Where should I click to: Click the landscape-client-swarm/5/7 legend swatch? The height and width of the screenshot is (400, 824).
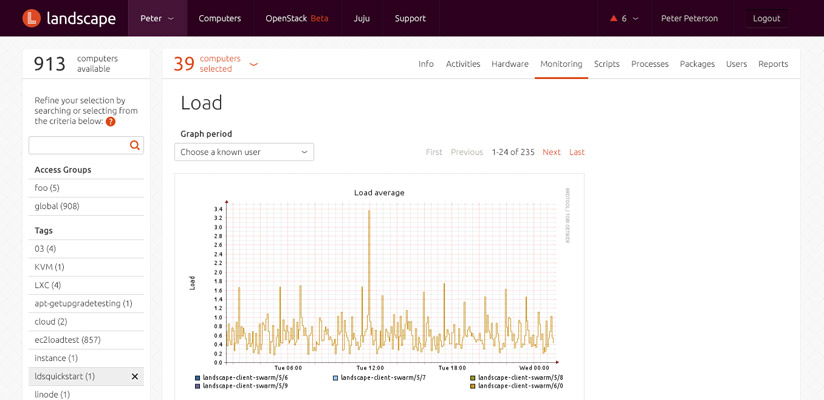(x=335, y=377)
